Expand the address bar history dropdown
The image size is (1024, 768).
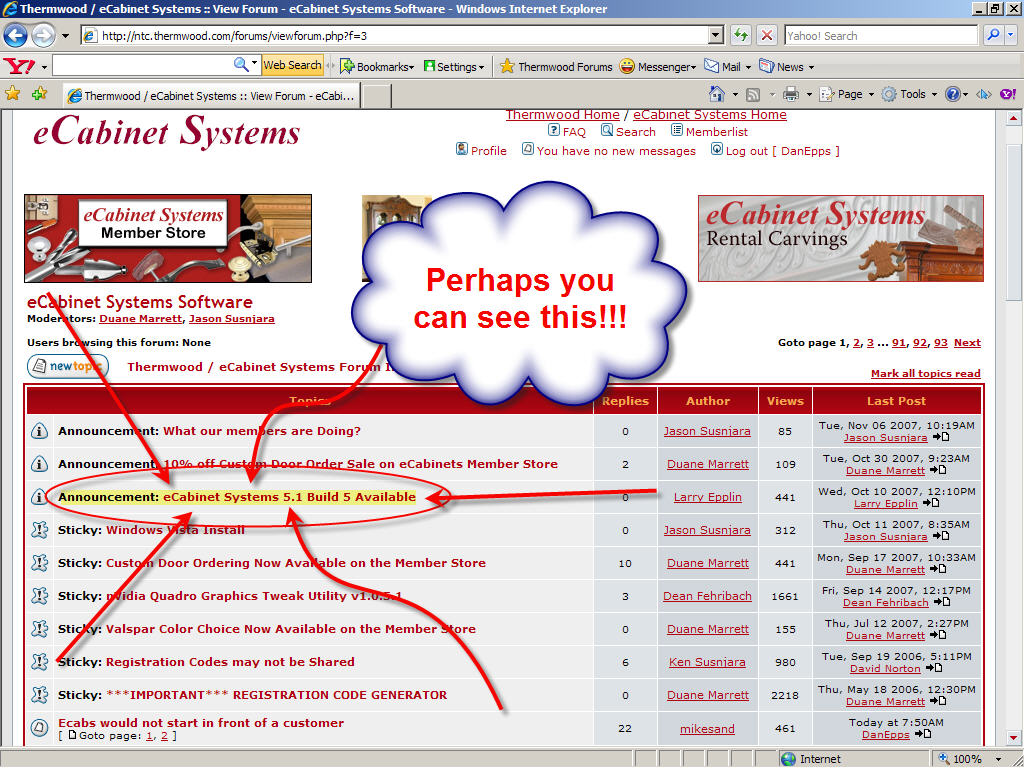716,35
